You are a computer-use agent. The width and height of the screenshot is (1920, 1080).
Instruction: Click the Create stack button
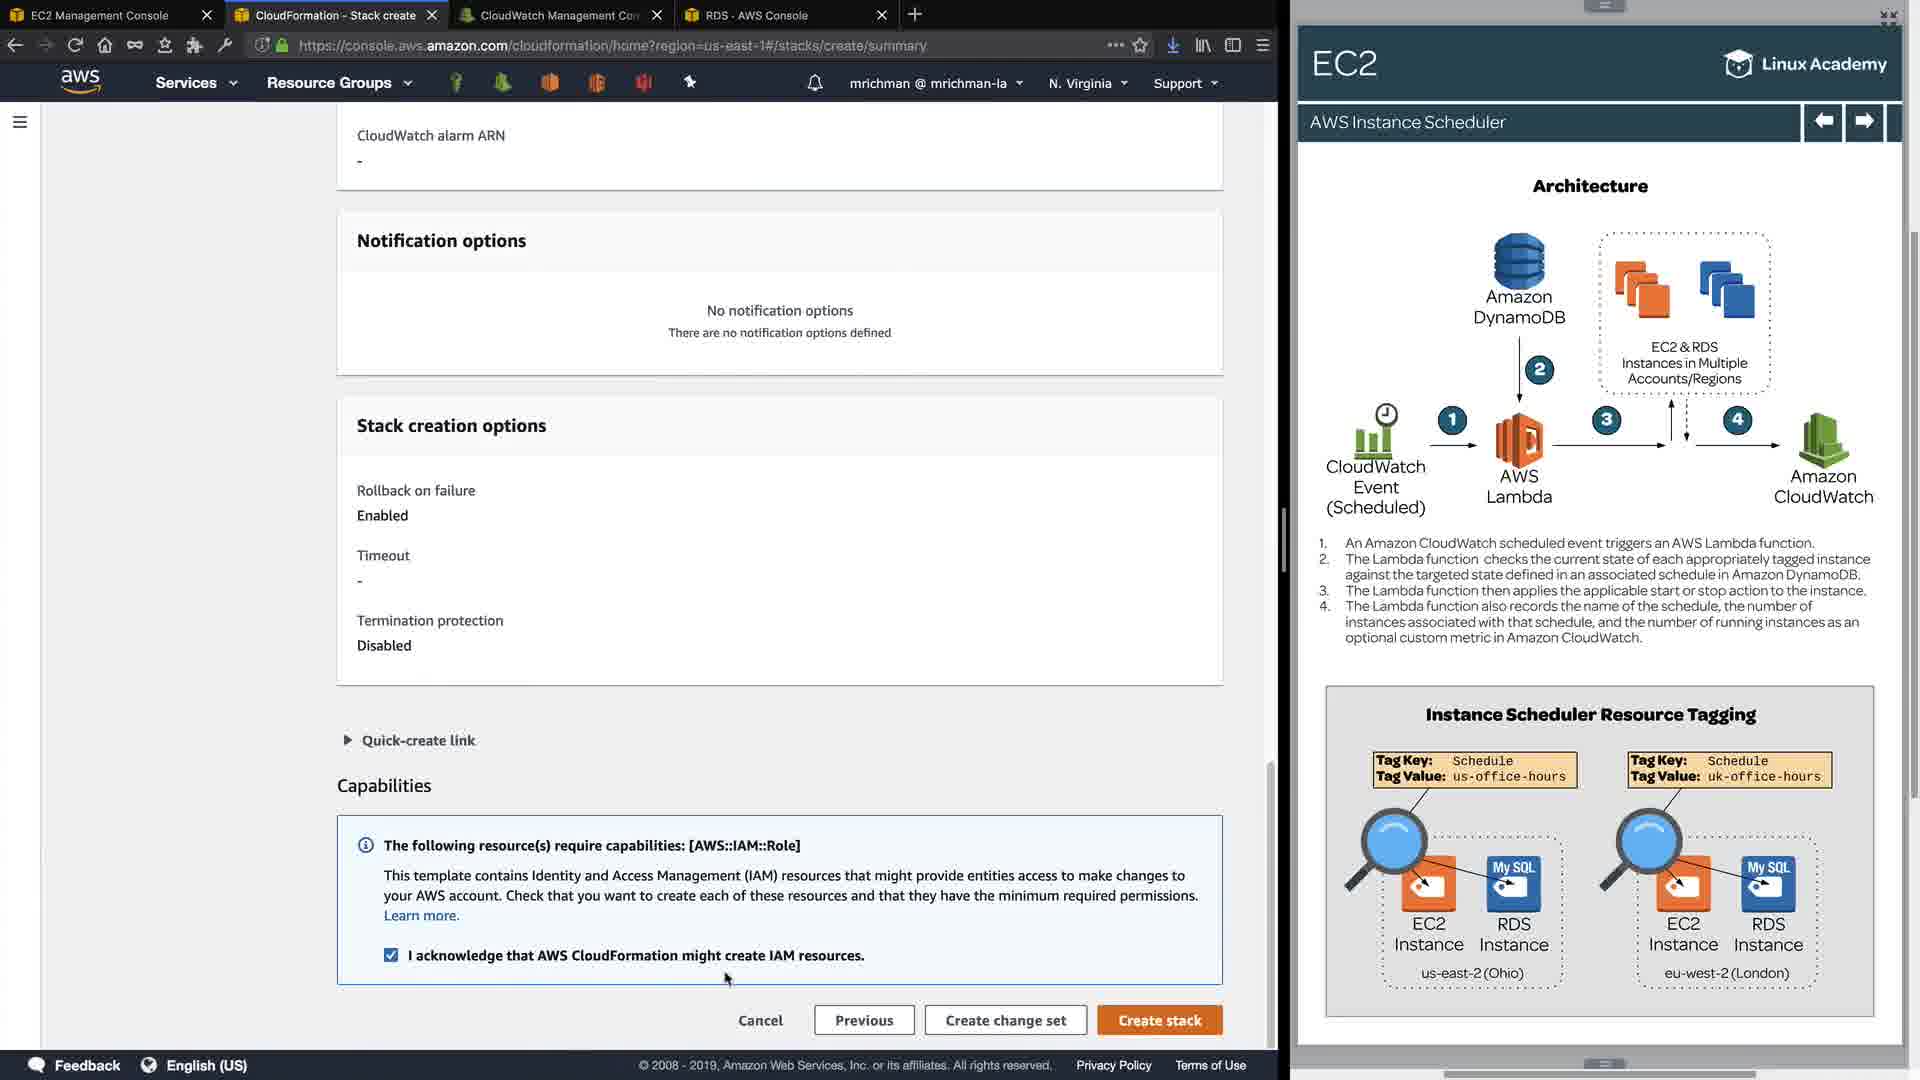pos(1159,1020)
